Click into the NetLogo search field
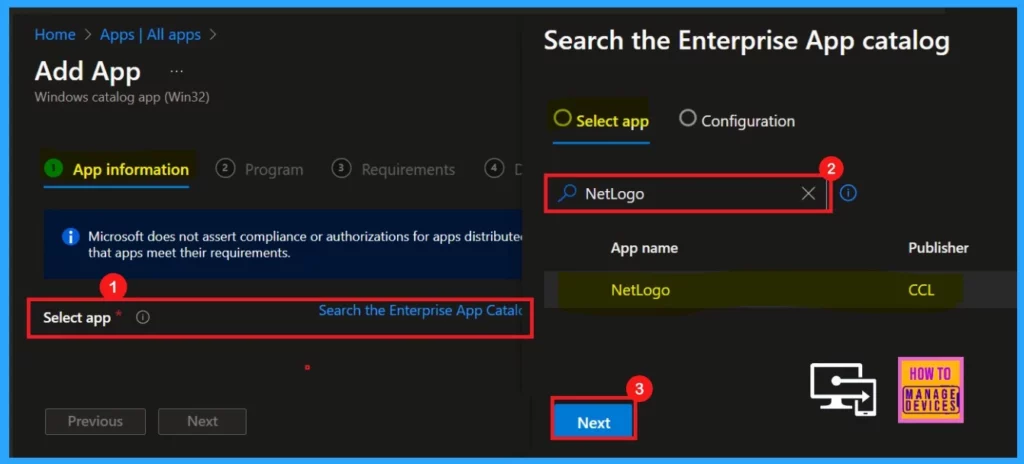The width and height of the screenshot is (1024, 464). (686, 193)
